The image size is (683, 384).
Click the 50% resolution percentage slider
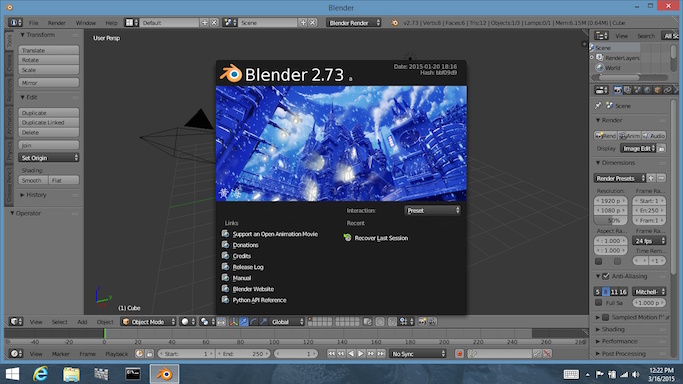pos(611,220)
